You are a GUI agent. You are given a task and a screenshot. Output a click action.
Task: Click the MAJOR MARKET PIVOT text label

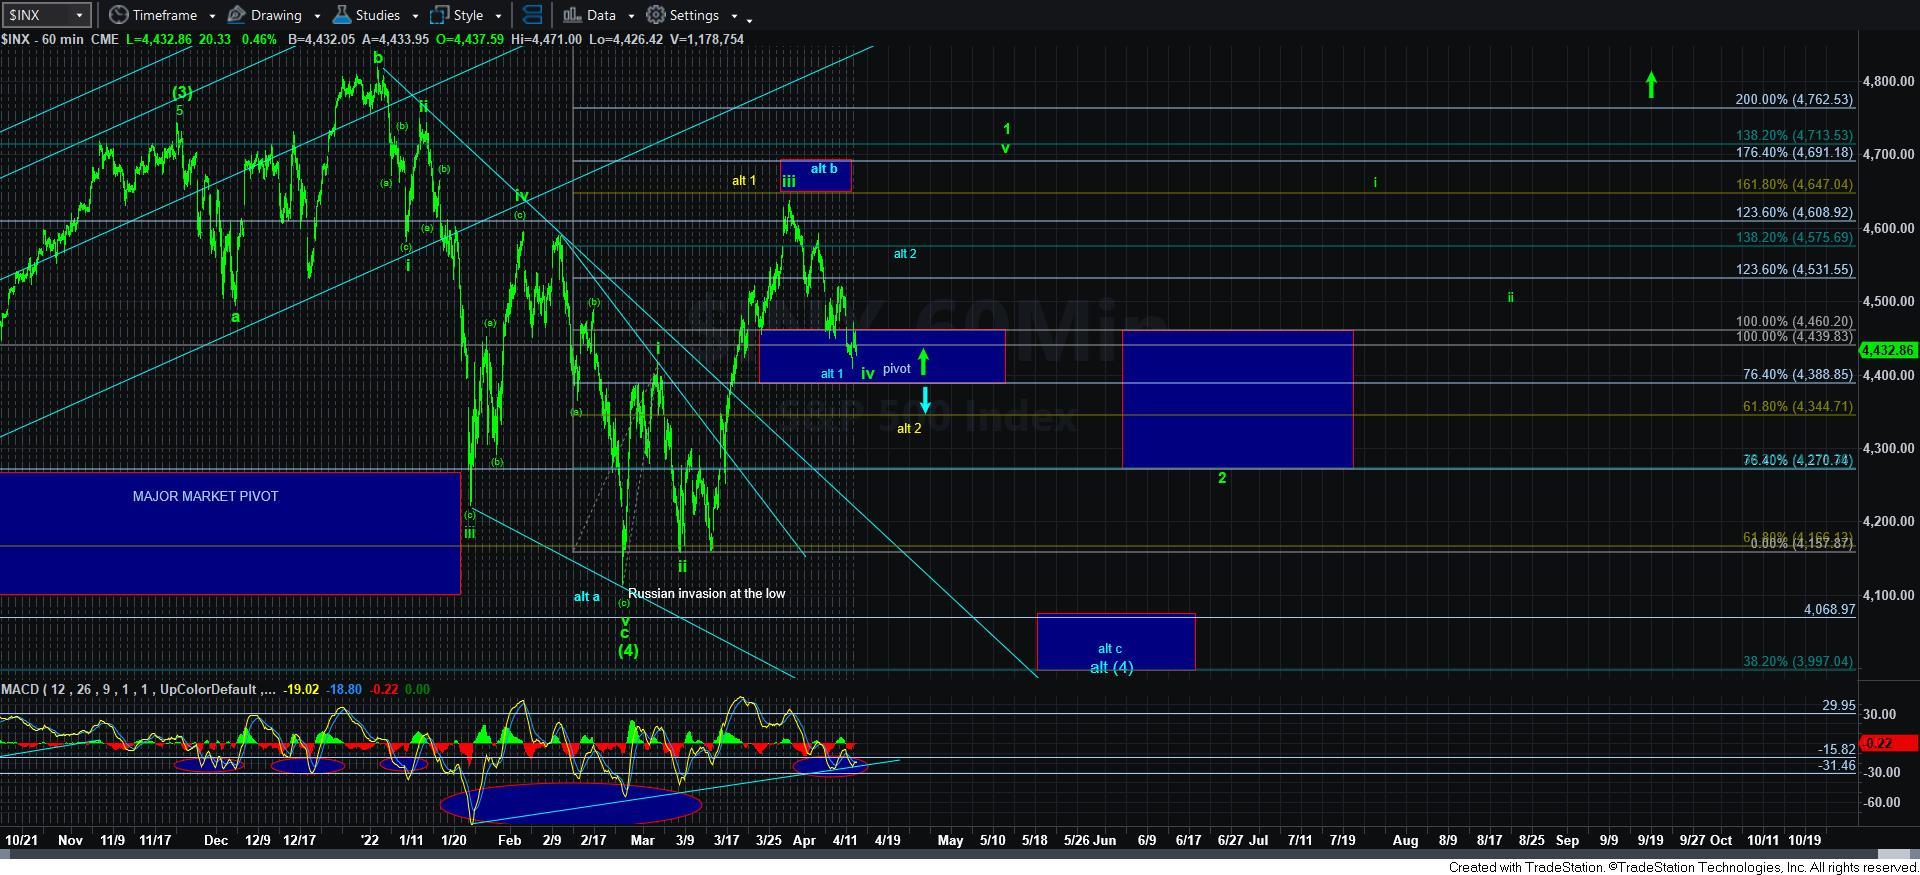(205, 496)
